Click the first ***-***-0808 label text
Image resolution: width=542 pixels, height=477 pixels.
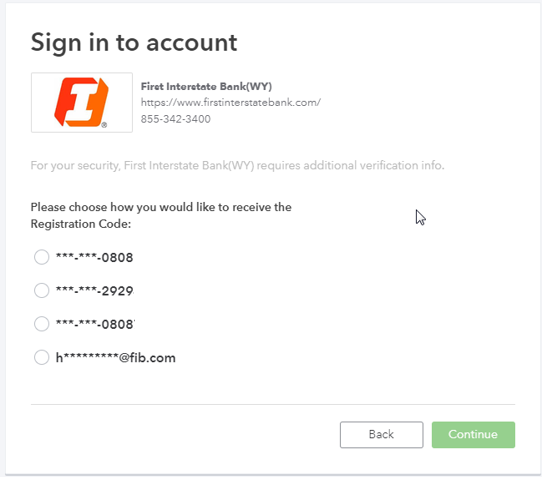(x=94, y=258)
